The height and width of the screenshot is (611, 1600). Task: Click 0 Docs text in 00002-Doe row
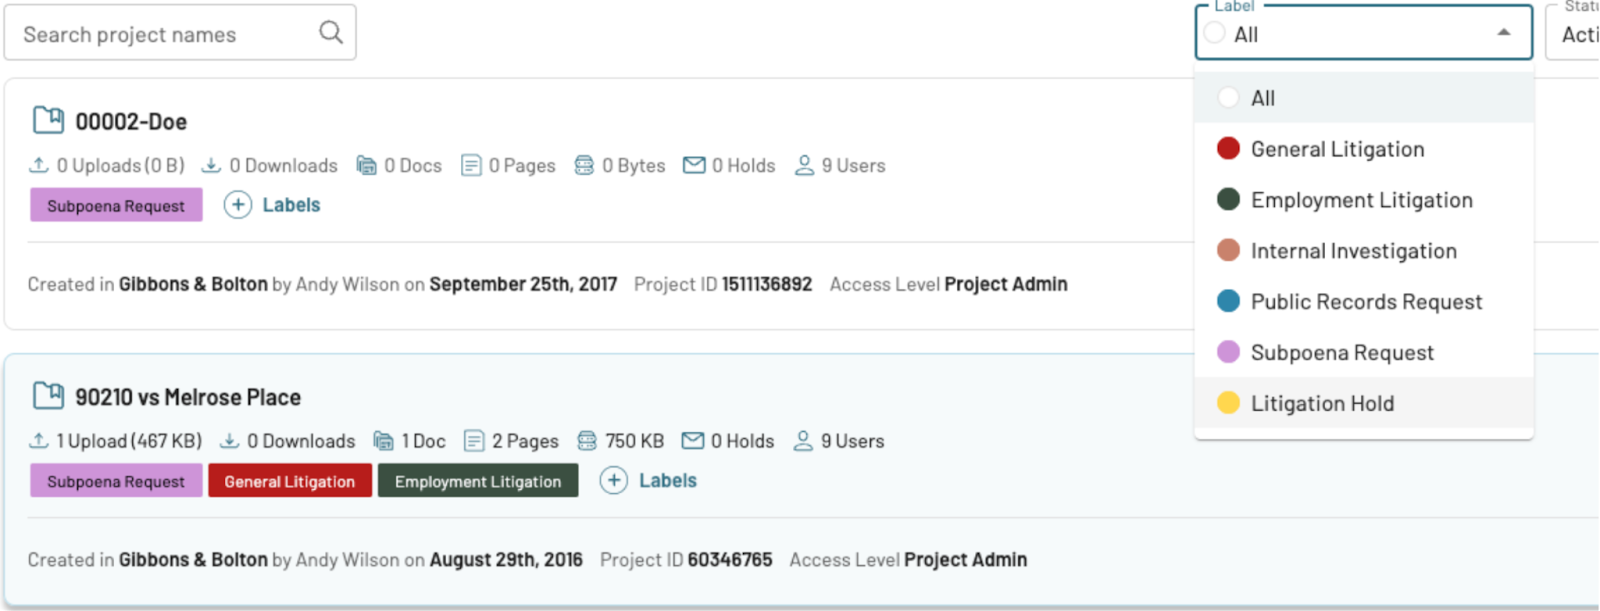click(413, 166)
